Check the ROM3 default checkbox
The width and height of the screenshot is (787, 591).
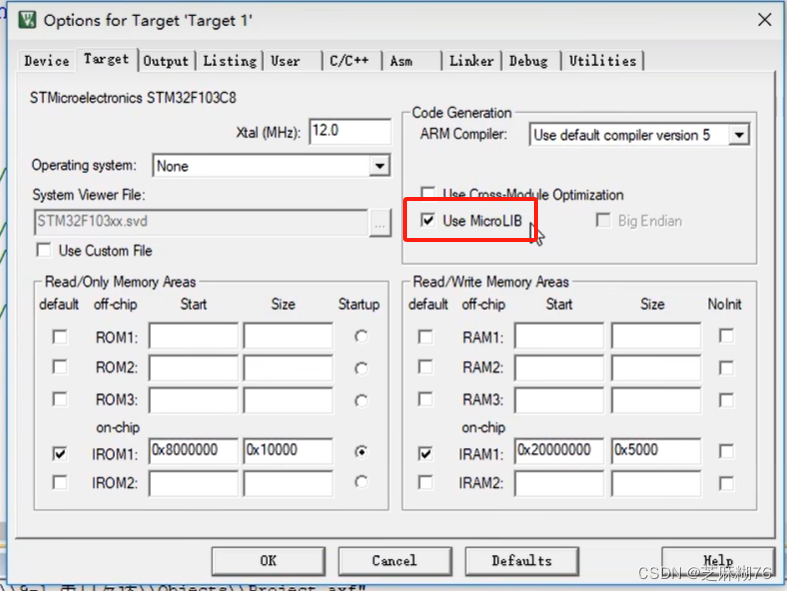pos(60,399)
